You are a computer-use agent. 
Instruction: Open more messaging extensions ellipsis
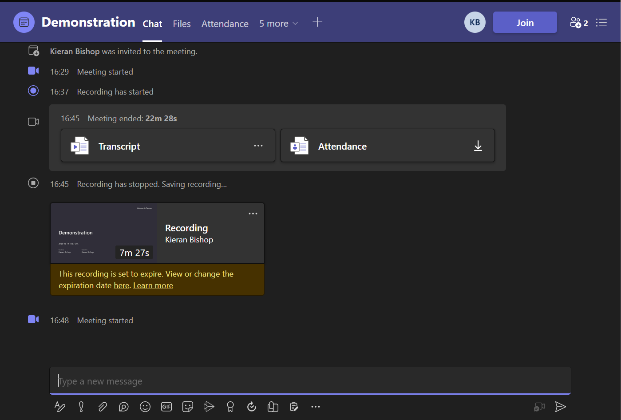click(315, 407)
